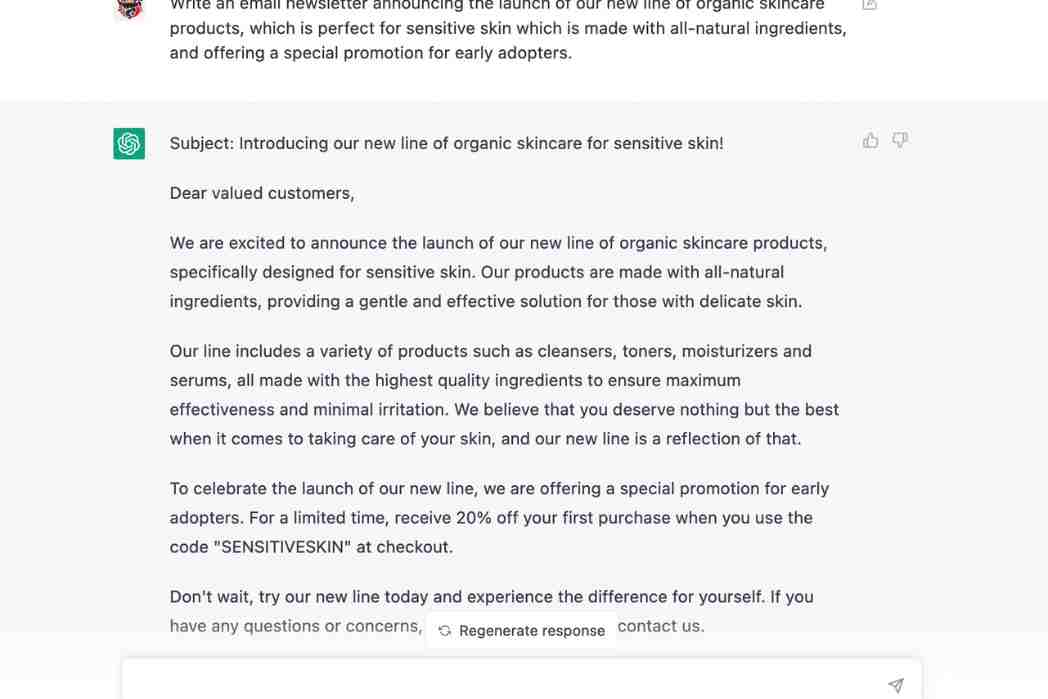Click the edit pencil beside your prompt

click(869, 5)
